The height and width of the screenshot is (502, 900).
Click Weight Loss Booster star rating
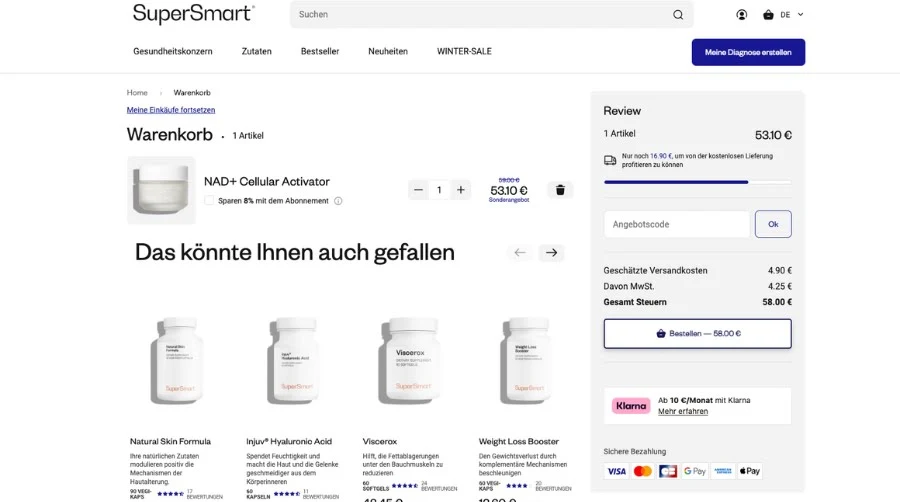(x=517, y=486)
